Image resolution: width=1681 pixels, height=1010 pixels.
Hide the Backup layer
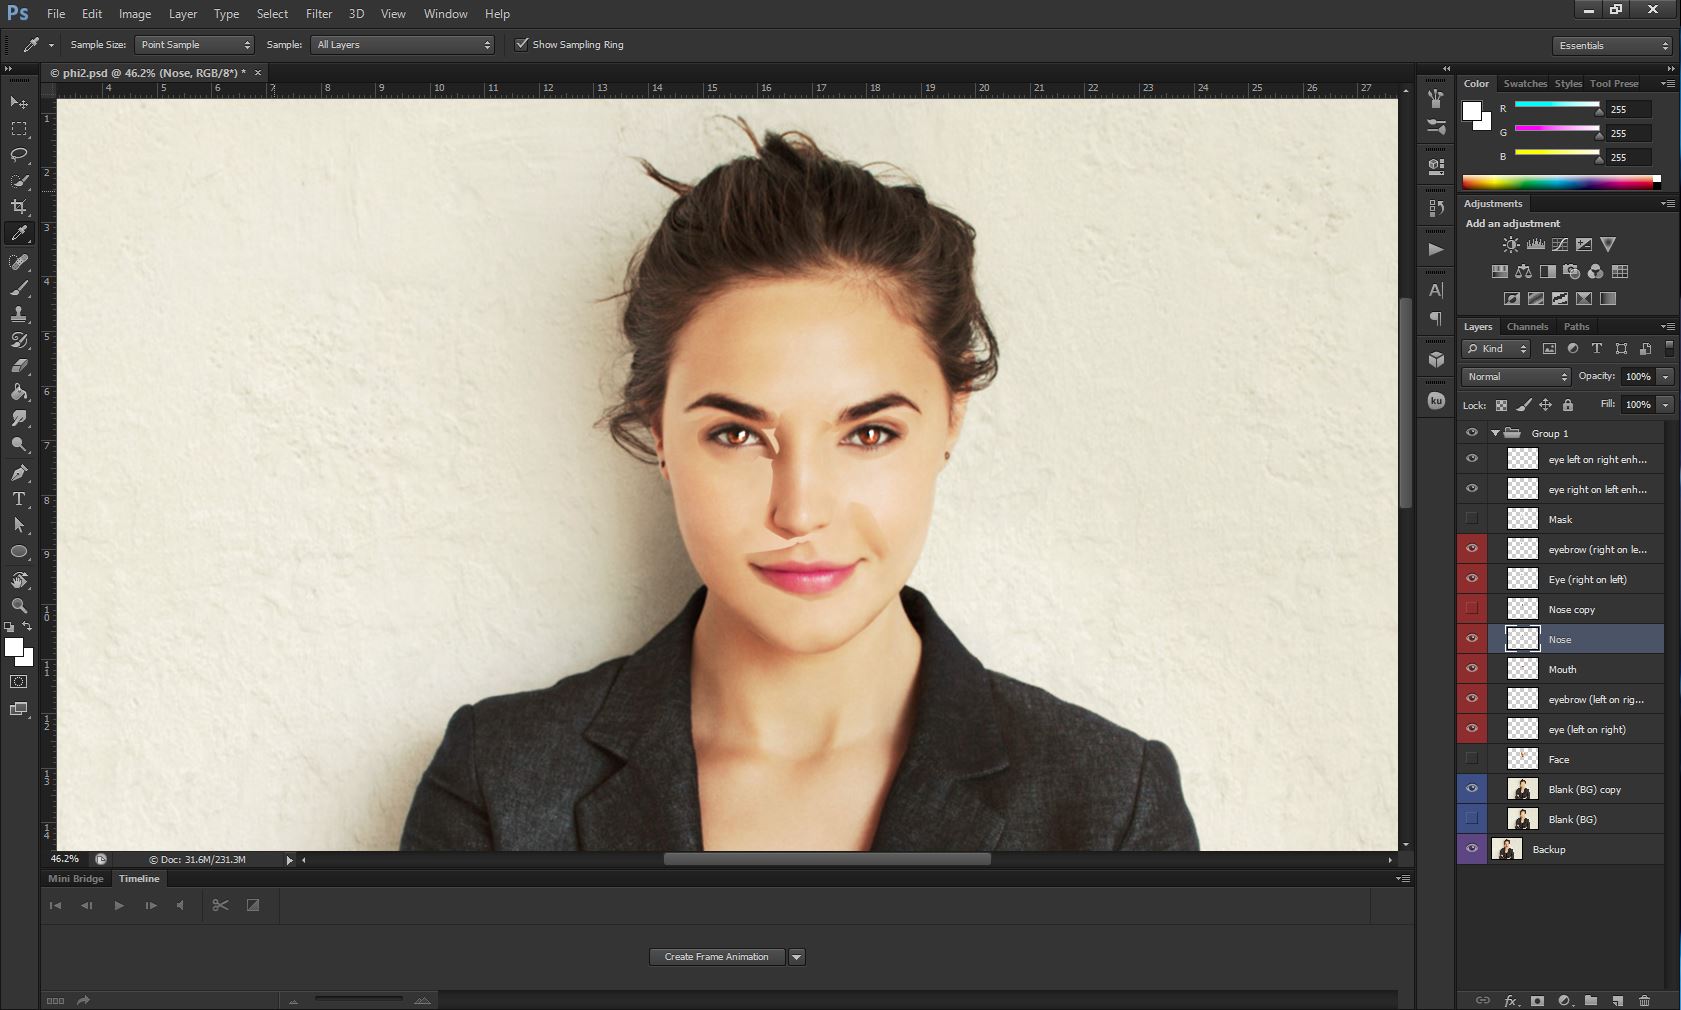[x=1471, y=848]
